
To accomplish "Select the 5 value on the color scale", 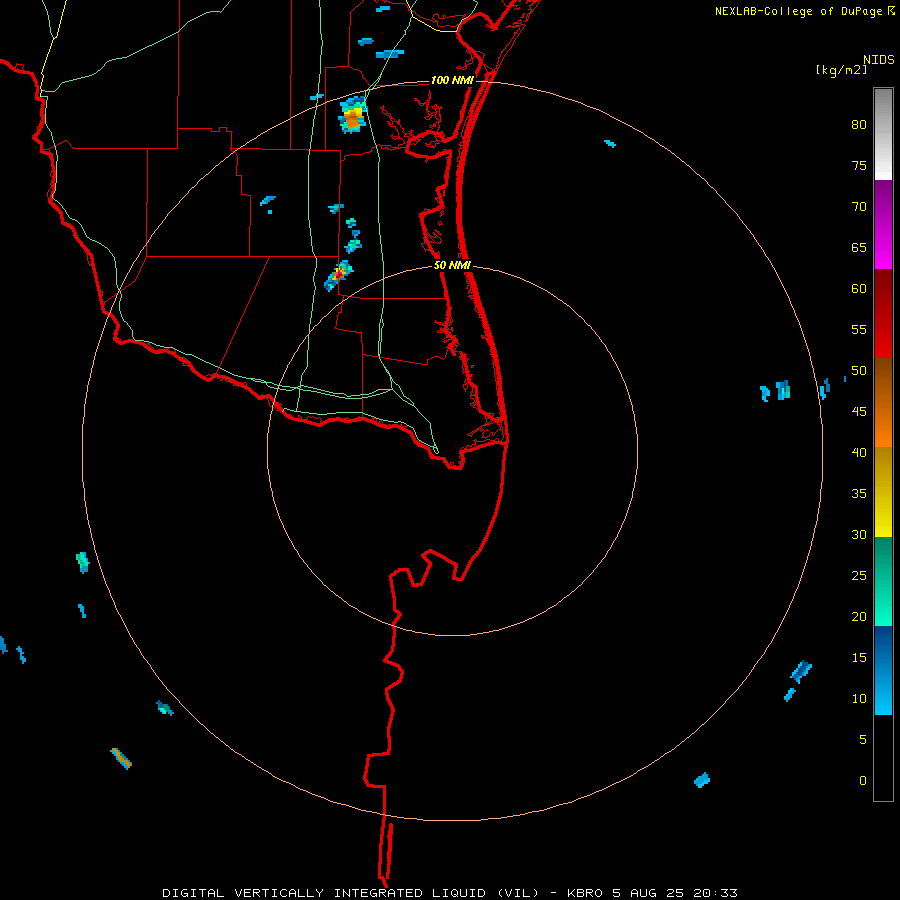I will (863, 740).
